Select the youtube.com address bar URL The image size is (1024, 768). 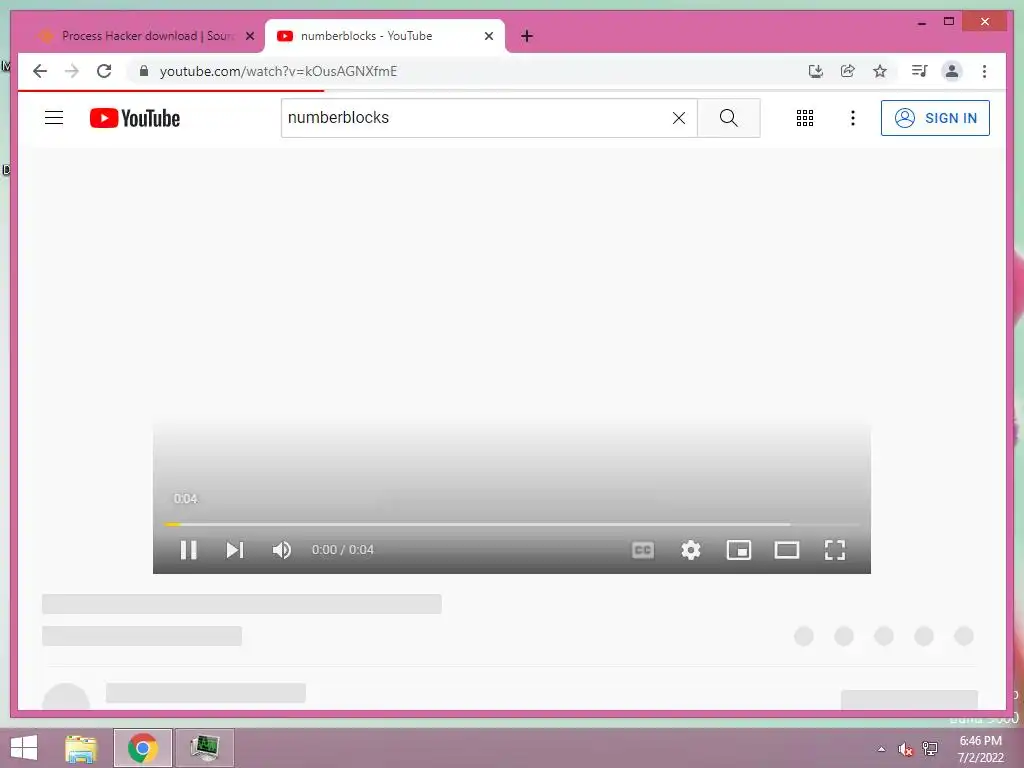[278, 71]
